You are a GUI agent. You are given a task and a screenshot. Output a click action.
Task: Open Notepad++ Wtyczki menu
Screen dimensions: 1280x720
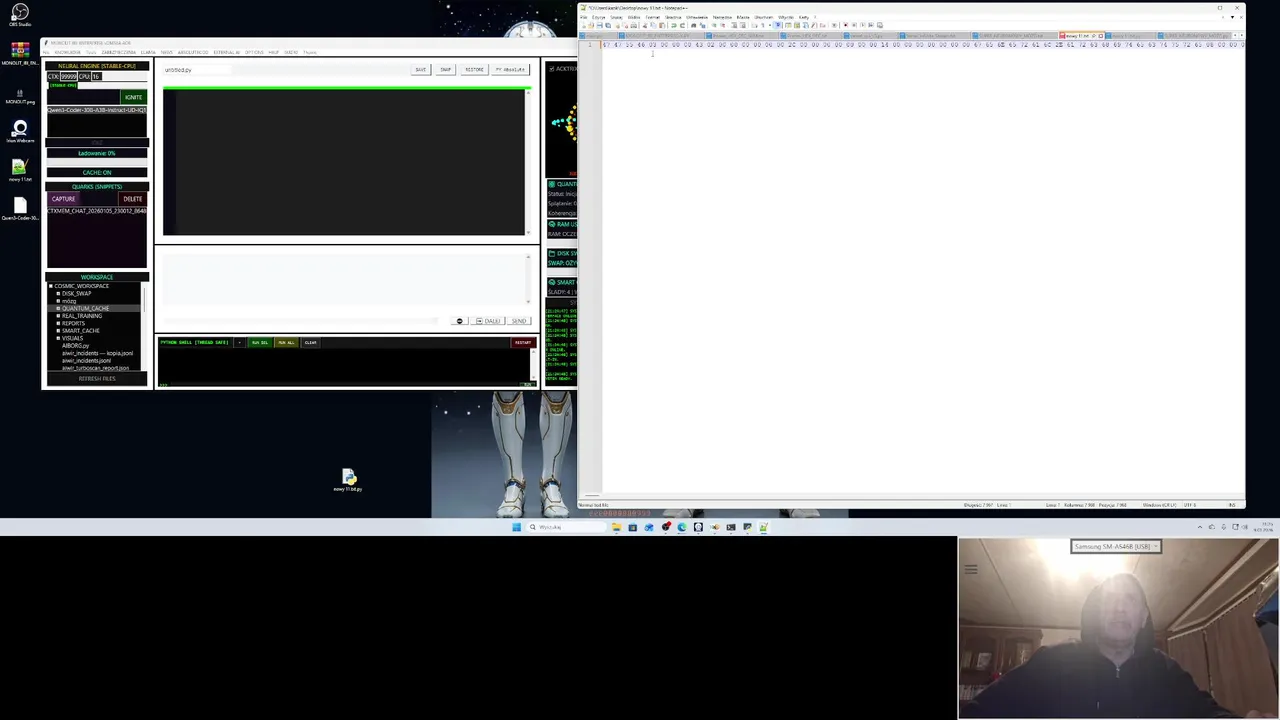[x=786, y=17]
